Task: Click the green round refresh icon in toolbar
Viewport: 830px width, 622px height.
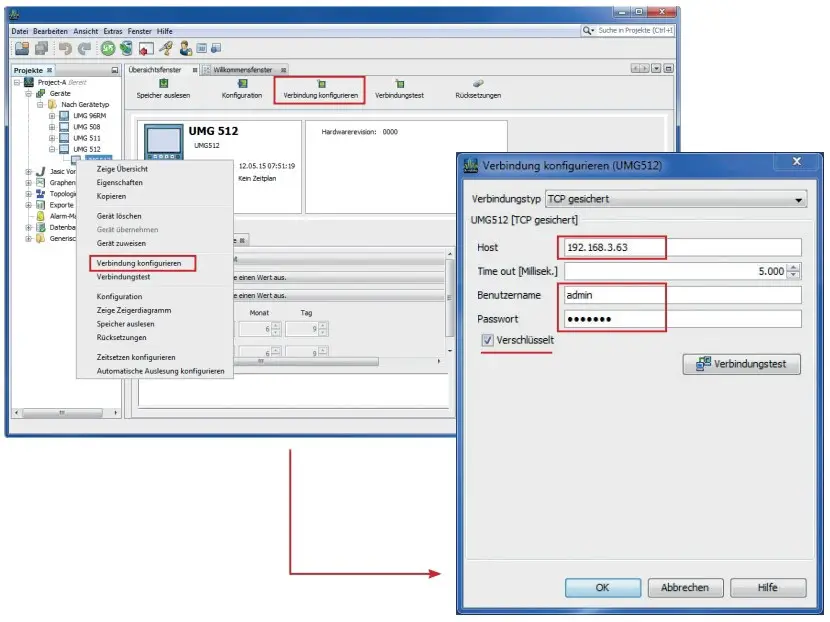Action: [108, 49]
